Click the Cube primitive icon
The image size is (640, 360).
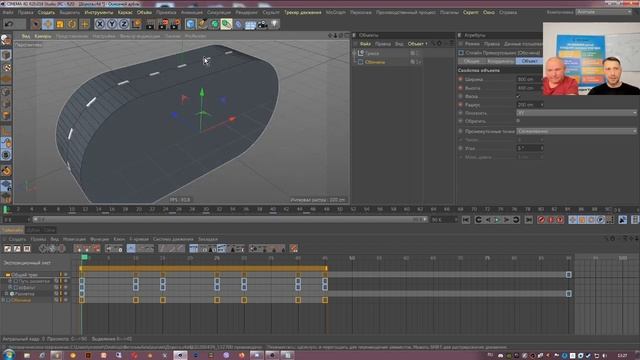point(190,24)
